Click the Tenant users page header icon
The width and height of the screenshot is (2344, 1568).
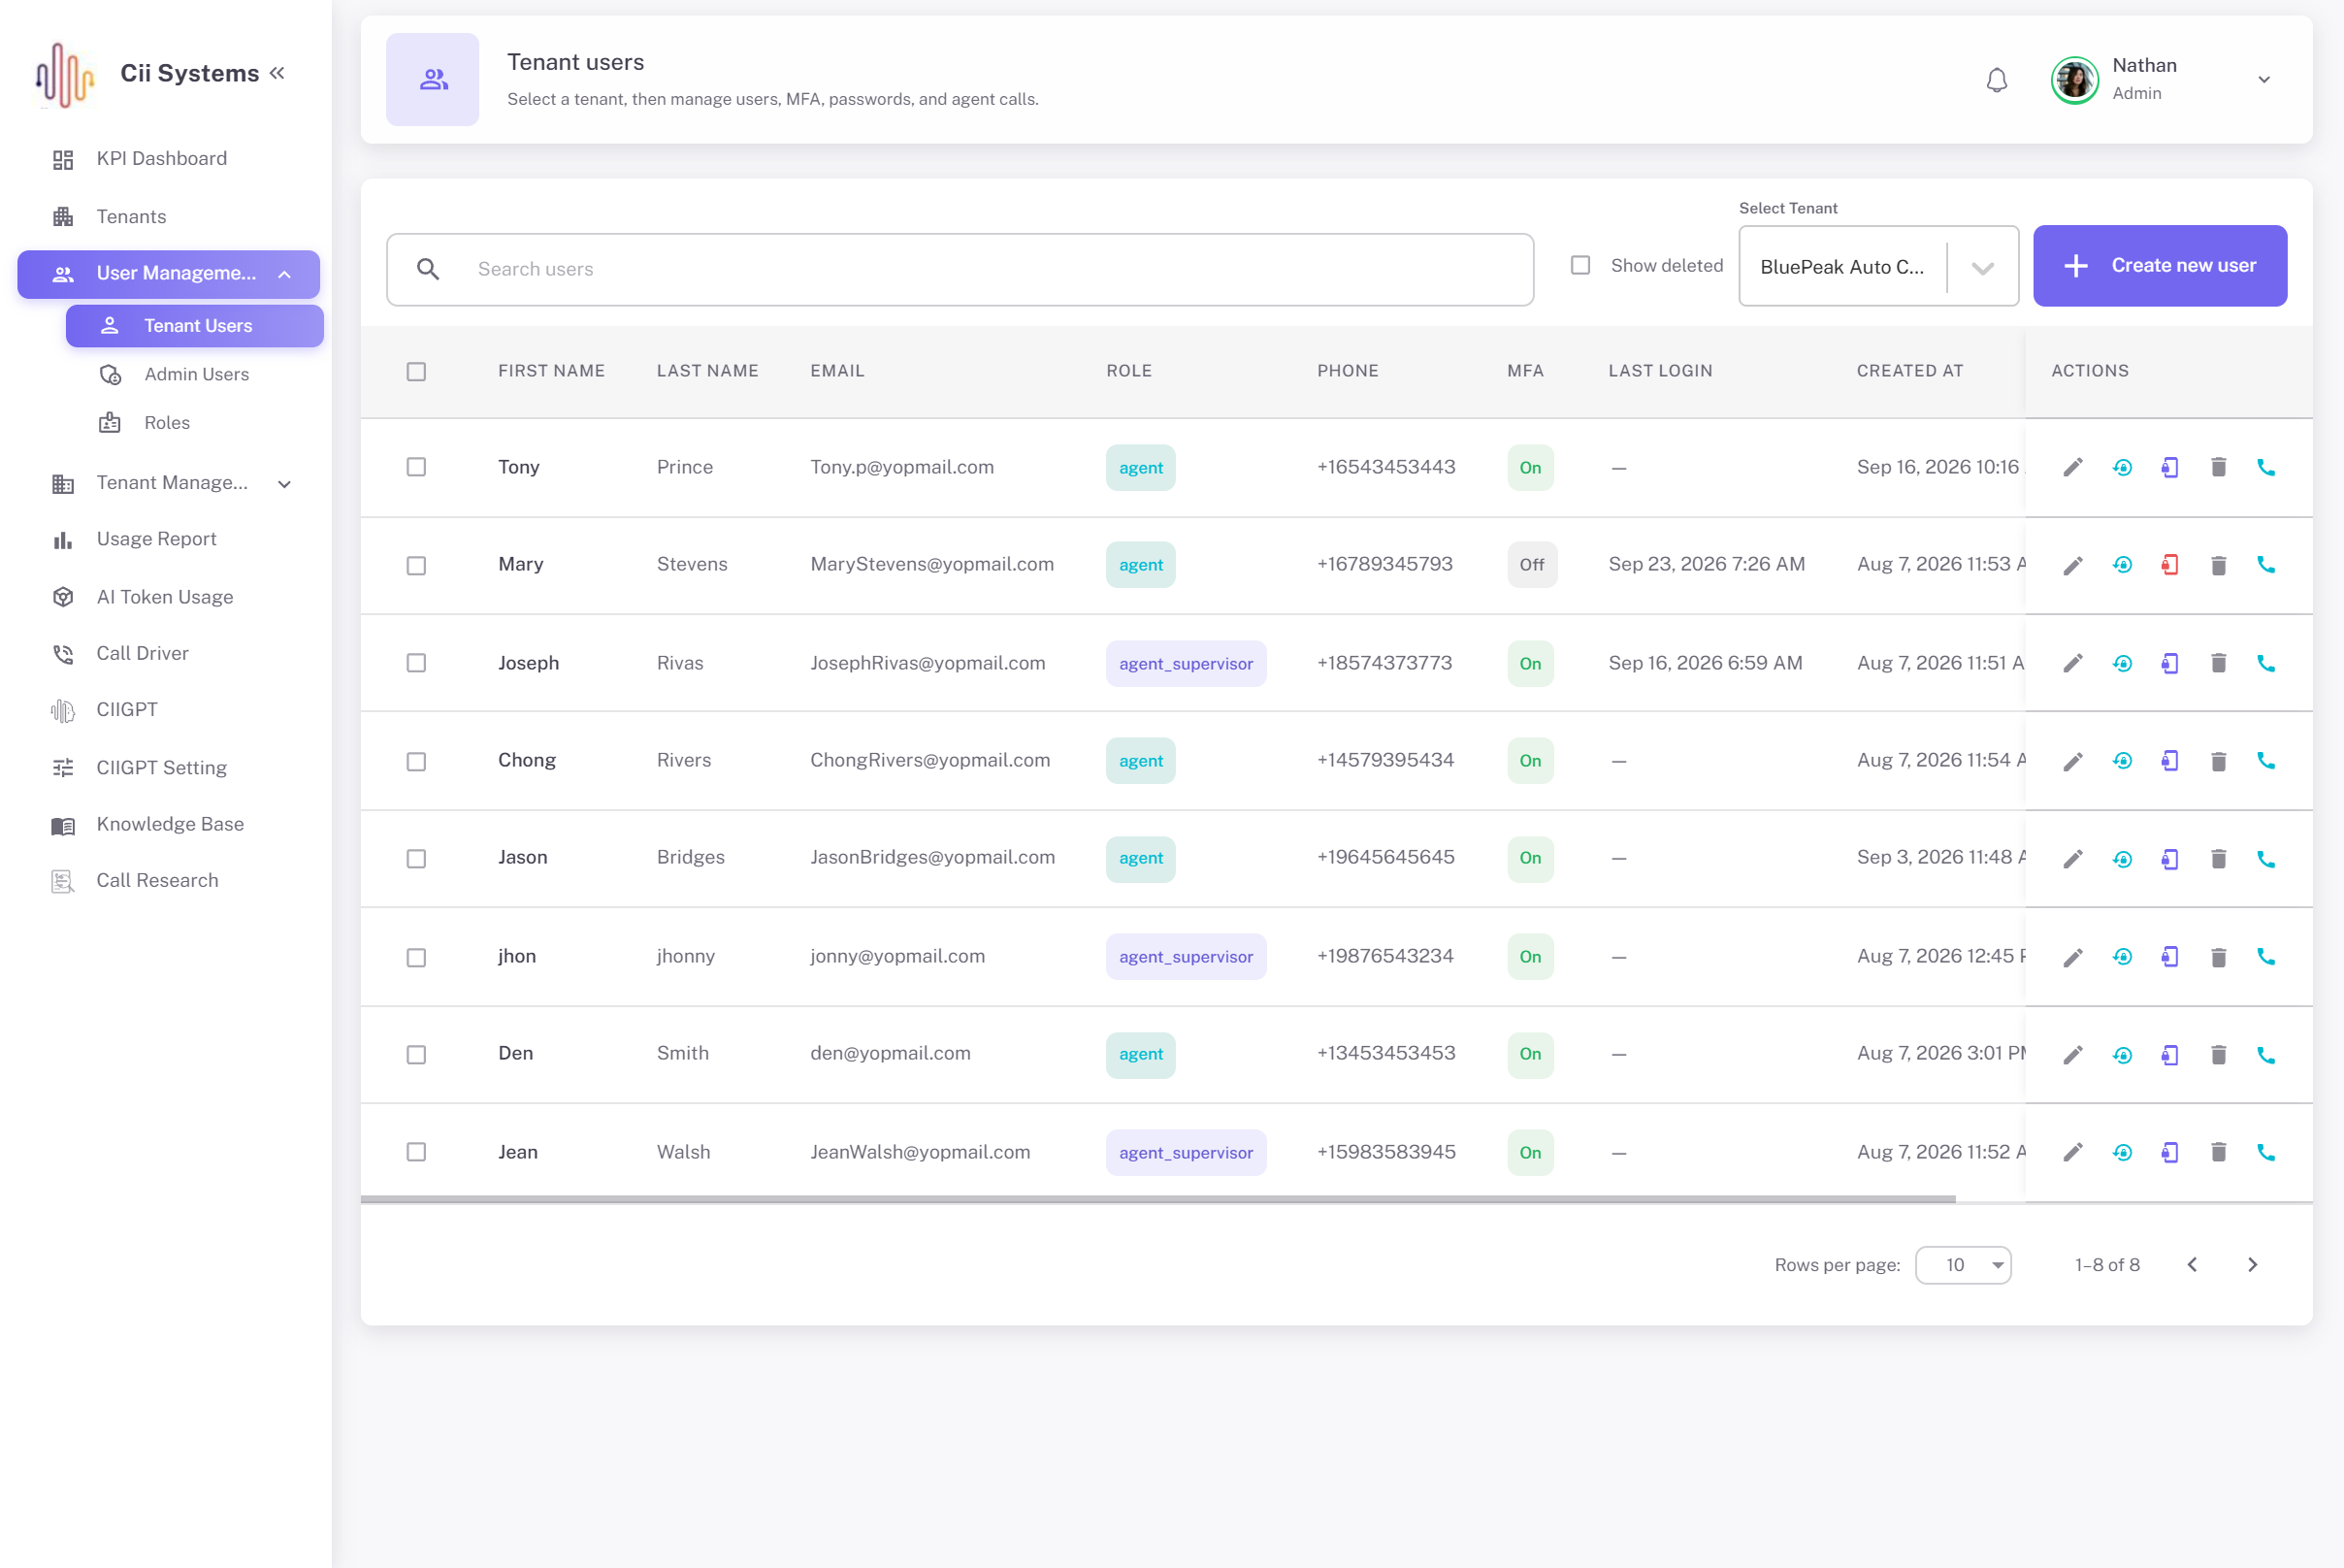point(433,80)
